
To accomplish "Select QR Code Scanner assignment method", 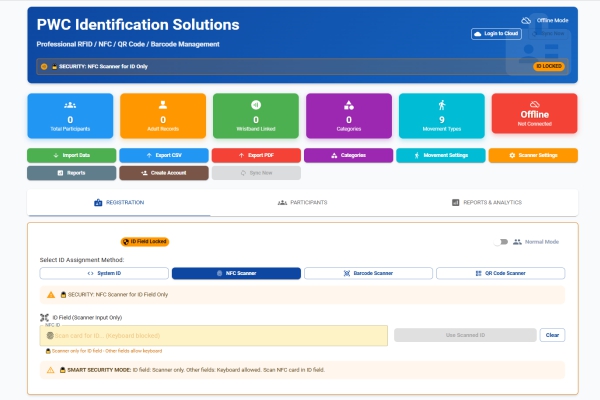I will (x=501, y=273).
